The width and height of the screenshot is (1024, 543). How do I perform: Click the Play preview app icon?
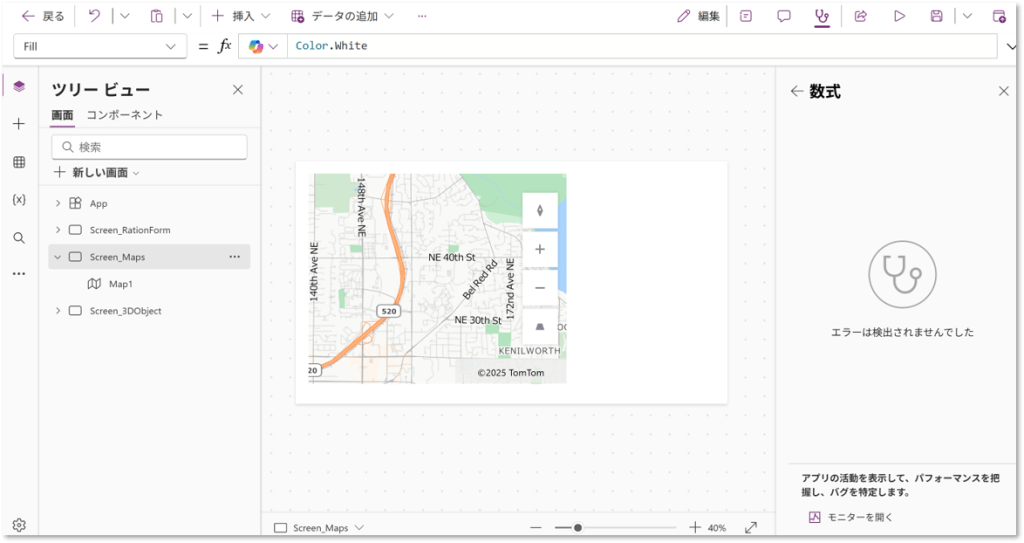899,16
